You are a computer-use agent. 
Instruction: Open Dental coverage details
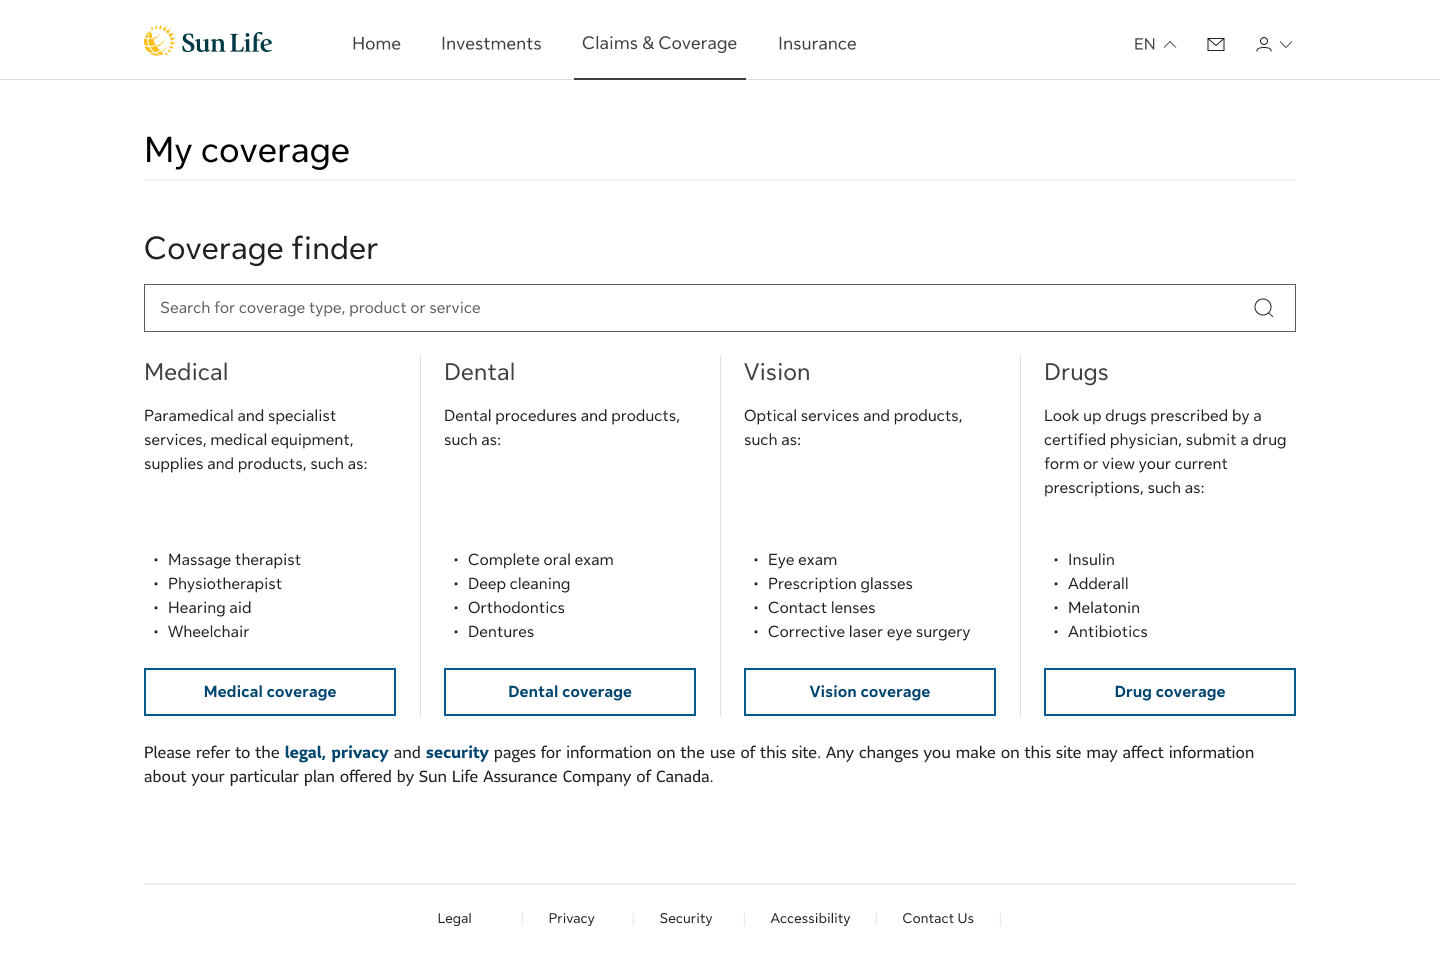(x=570, y=692)
